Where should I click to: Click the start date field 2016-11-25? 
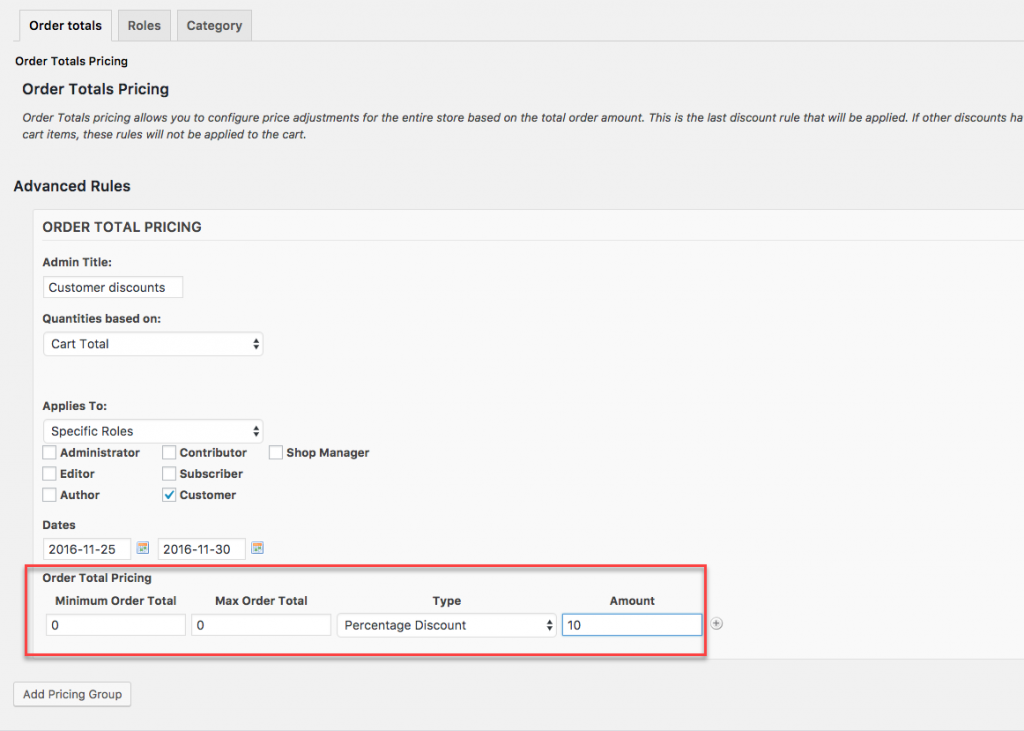click(87, 549)
